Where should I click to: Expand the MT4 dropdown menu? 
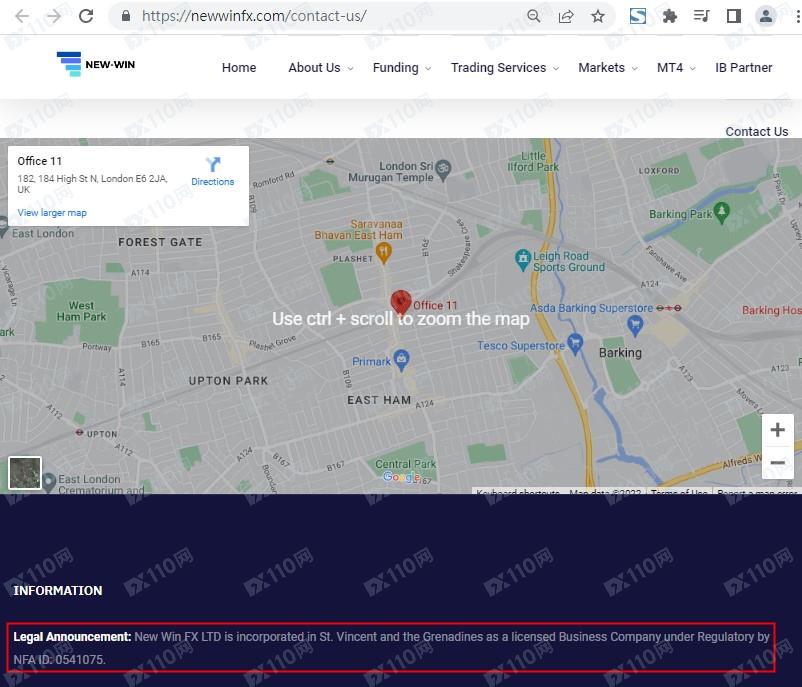[675, 68]
